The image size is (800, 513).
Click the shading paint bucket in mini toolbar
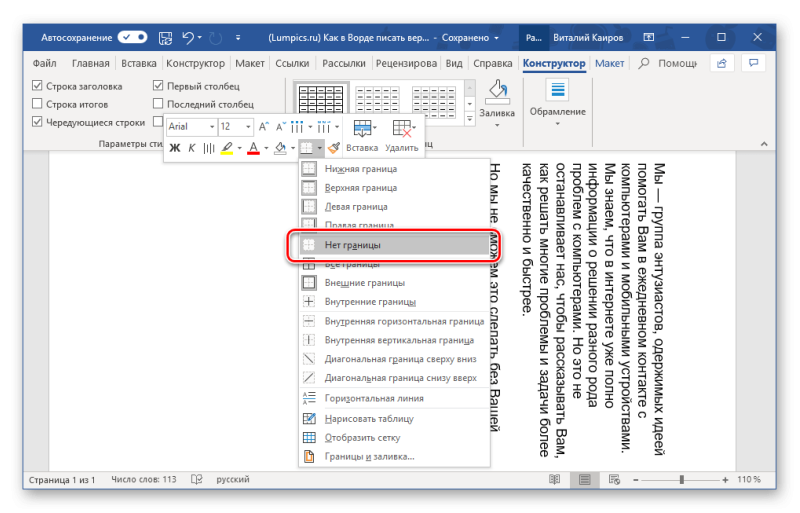[x=280, y=148]
